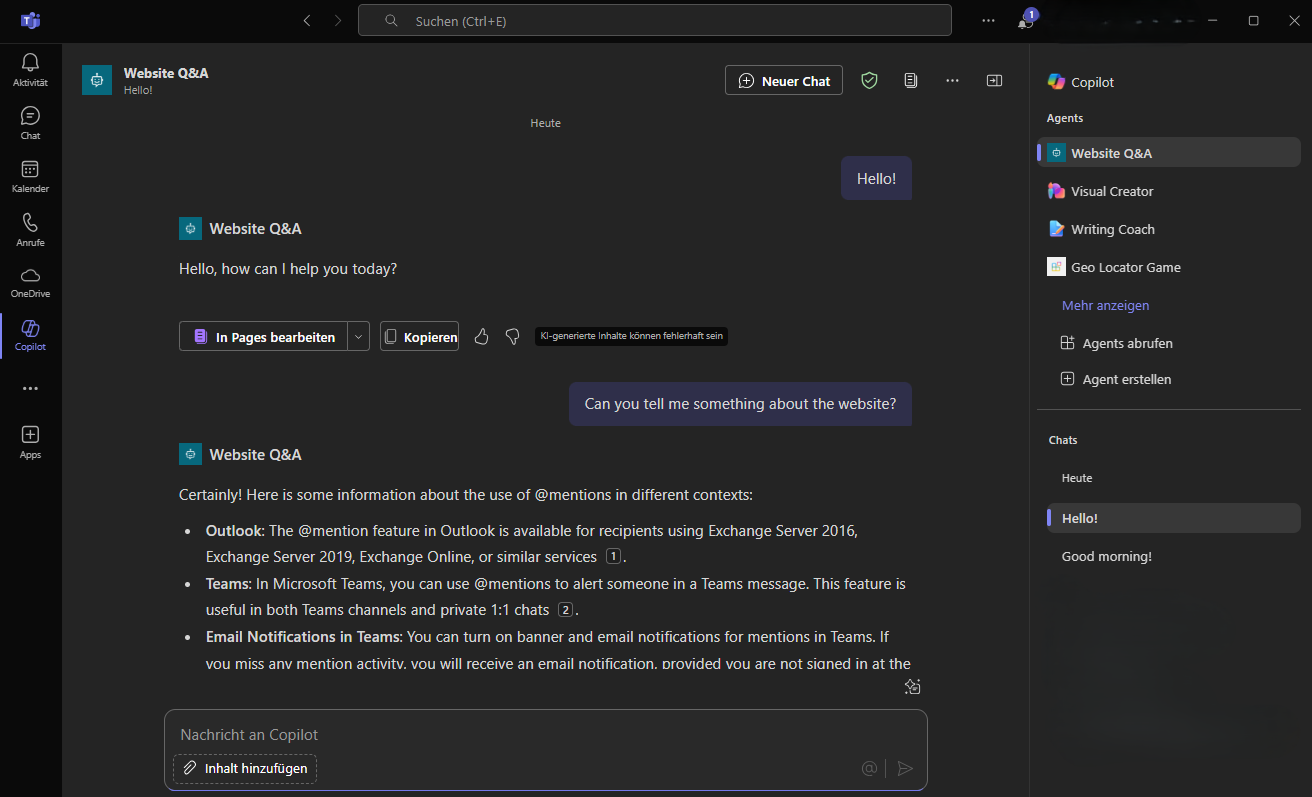The height and width of the screenshot is (797, 1312).
Task: Click the 'Hello, how can I help you today?' reply
Action: tap(288, 268)
